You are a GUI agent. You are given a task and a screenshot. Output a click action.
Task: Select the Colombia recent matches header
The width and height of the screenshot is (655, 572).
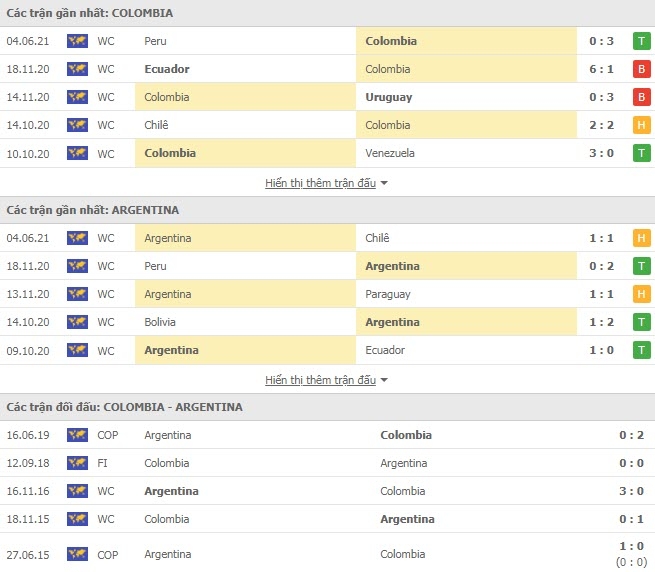(x=328, y=13)
